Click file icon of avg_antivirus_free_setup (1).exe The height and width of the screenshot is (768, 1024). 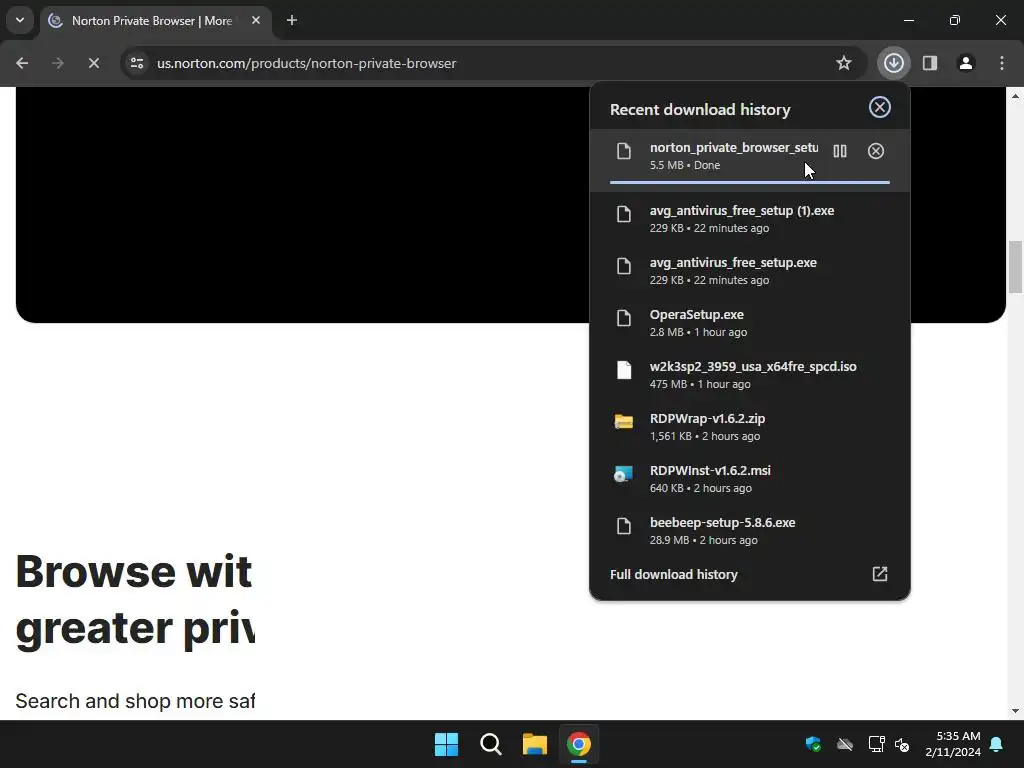coord(624,214)
